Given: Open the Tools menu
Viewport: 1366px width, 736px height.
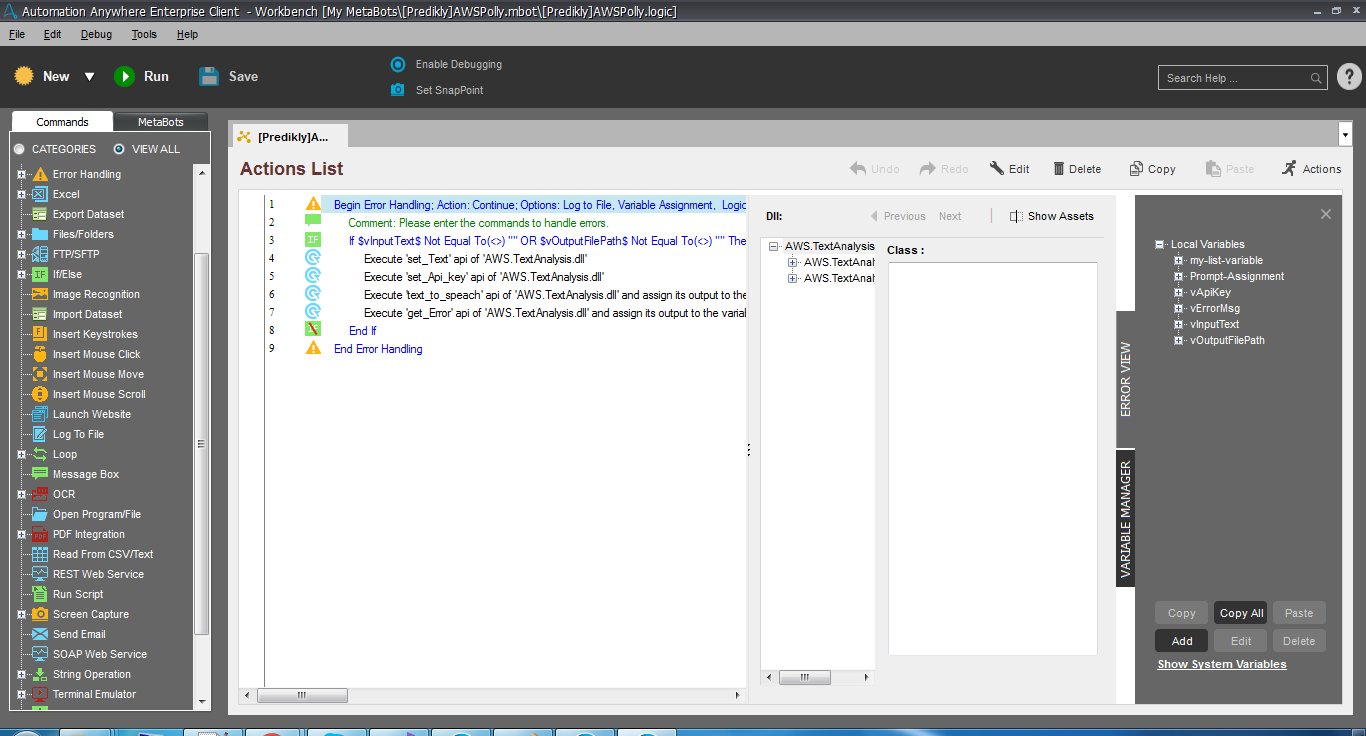Looking at the screenshot, I should click(x=144, y=34).
